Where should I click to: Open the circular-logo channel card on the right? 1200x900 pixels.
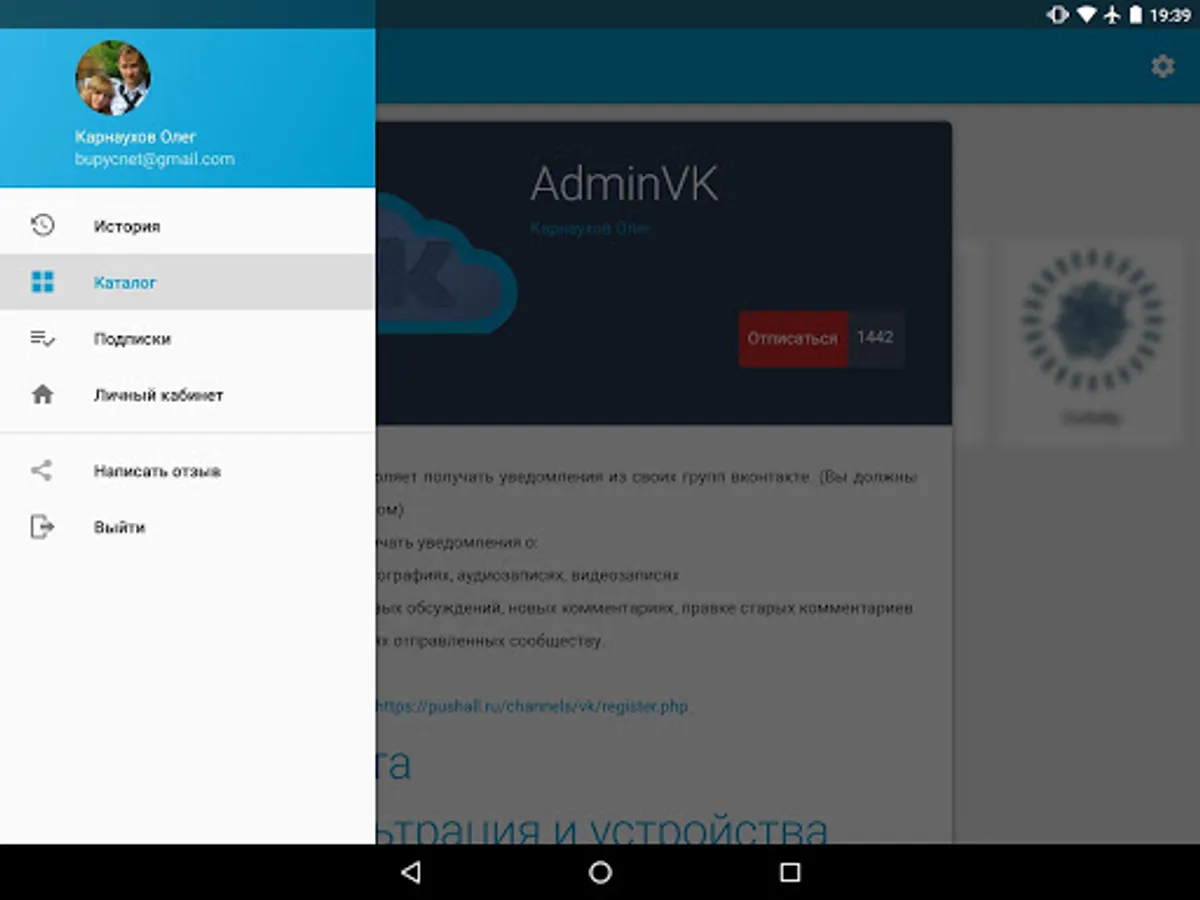pos(1091,340)
